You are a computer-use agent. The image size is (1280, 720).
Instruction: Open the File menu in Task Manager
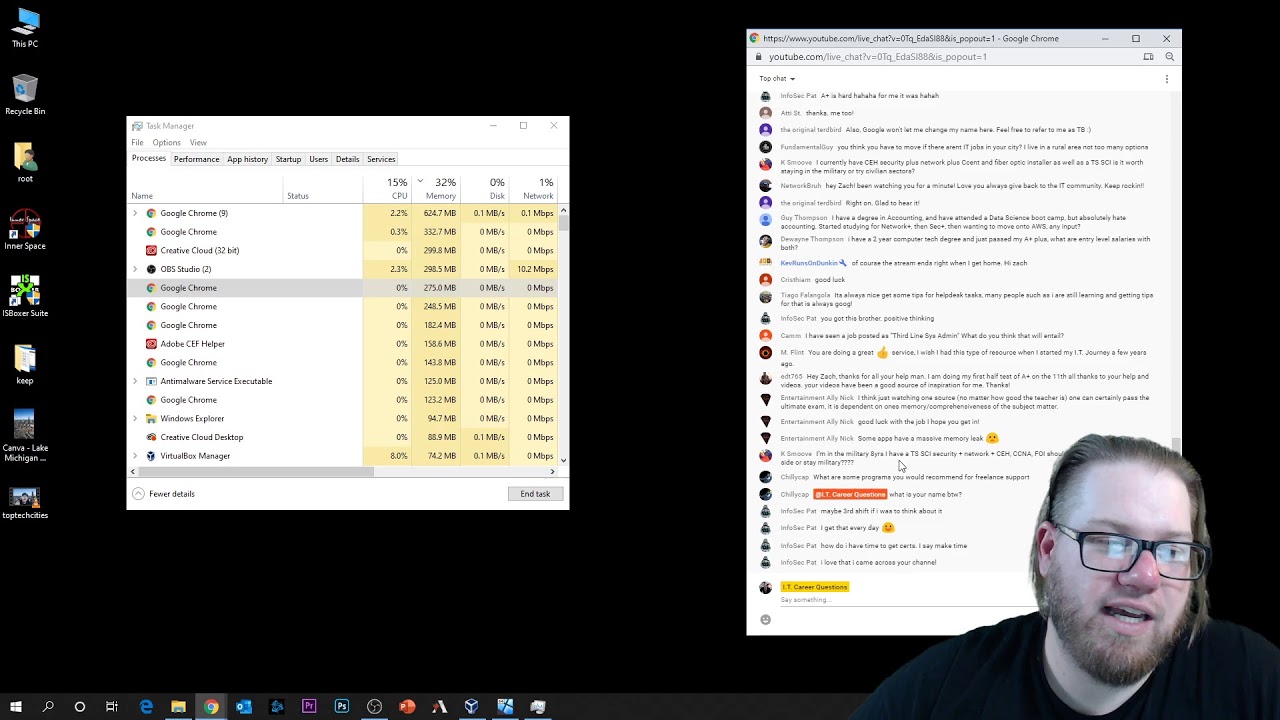[137, 143]
